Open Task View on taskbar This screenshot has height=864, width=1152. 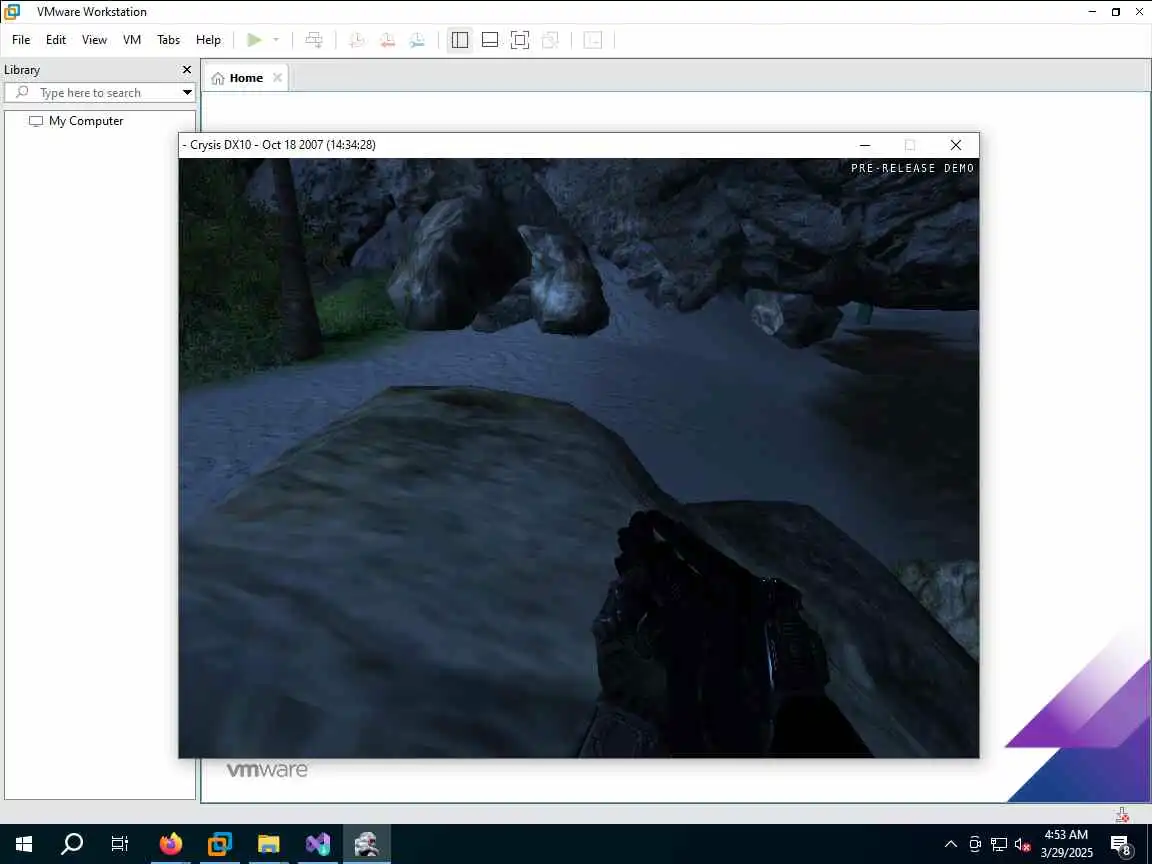(120, 843)
